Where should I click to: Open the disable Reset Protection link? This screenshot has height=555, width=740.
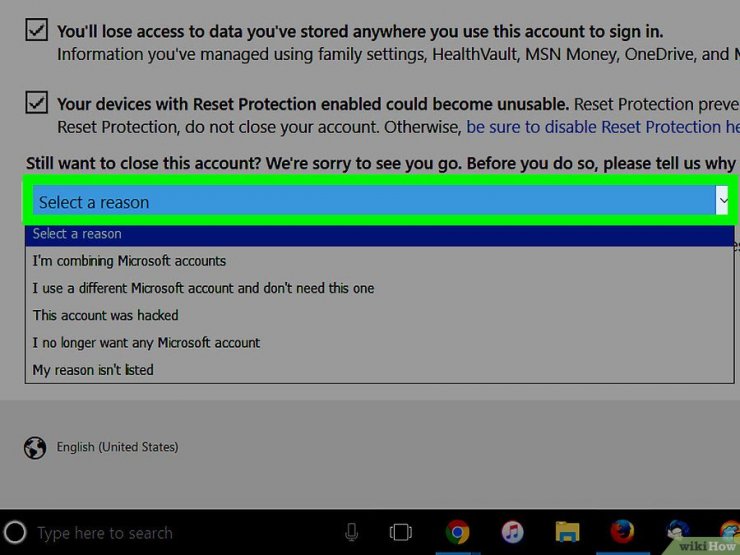[602, 127]
